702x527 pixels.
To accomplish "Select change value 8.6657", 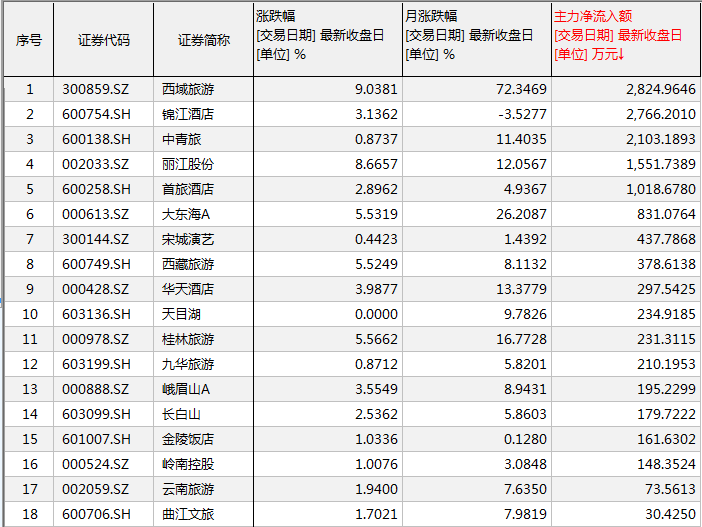I will [377, 164].
